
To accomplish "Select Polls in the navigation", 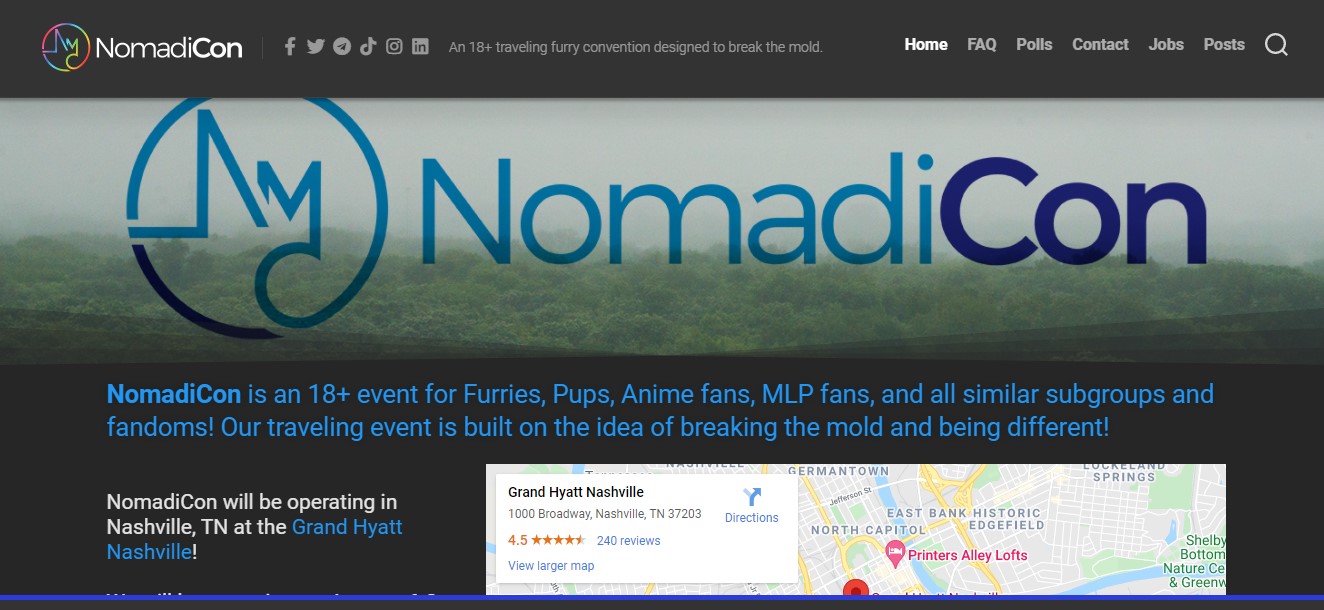I will 1034,45.
